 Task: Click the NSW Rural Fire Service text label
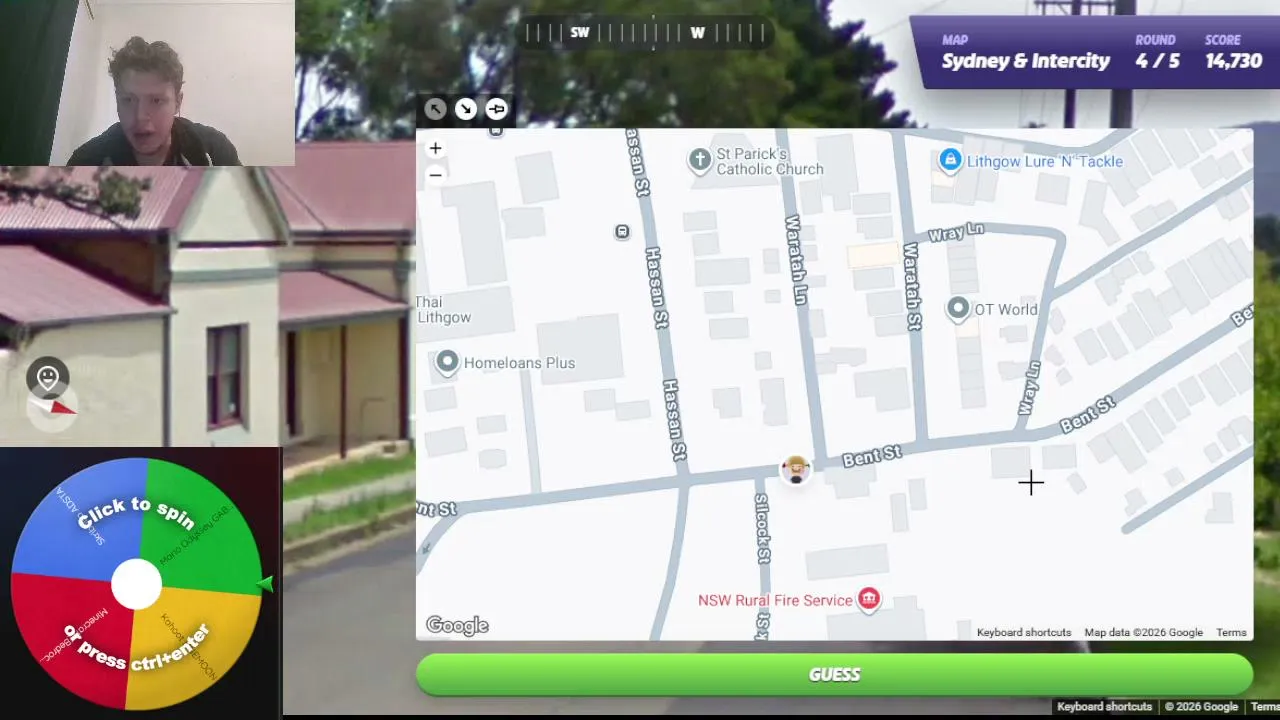coord(775,600)
